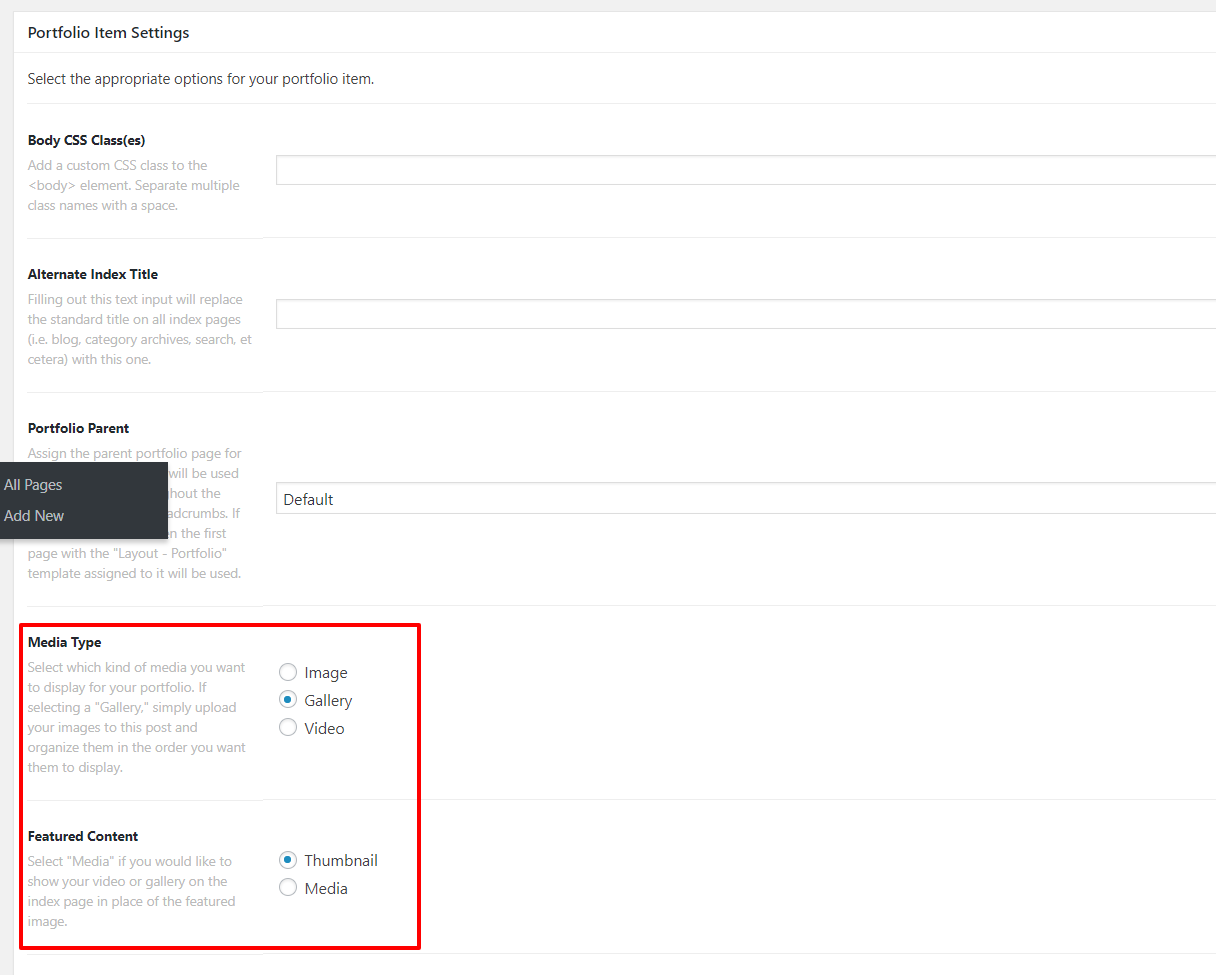This screenshot has width=1216, height=975.
Task: Choose Video as the media type
Action: tap(288, 728)
